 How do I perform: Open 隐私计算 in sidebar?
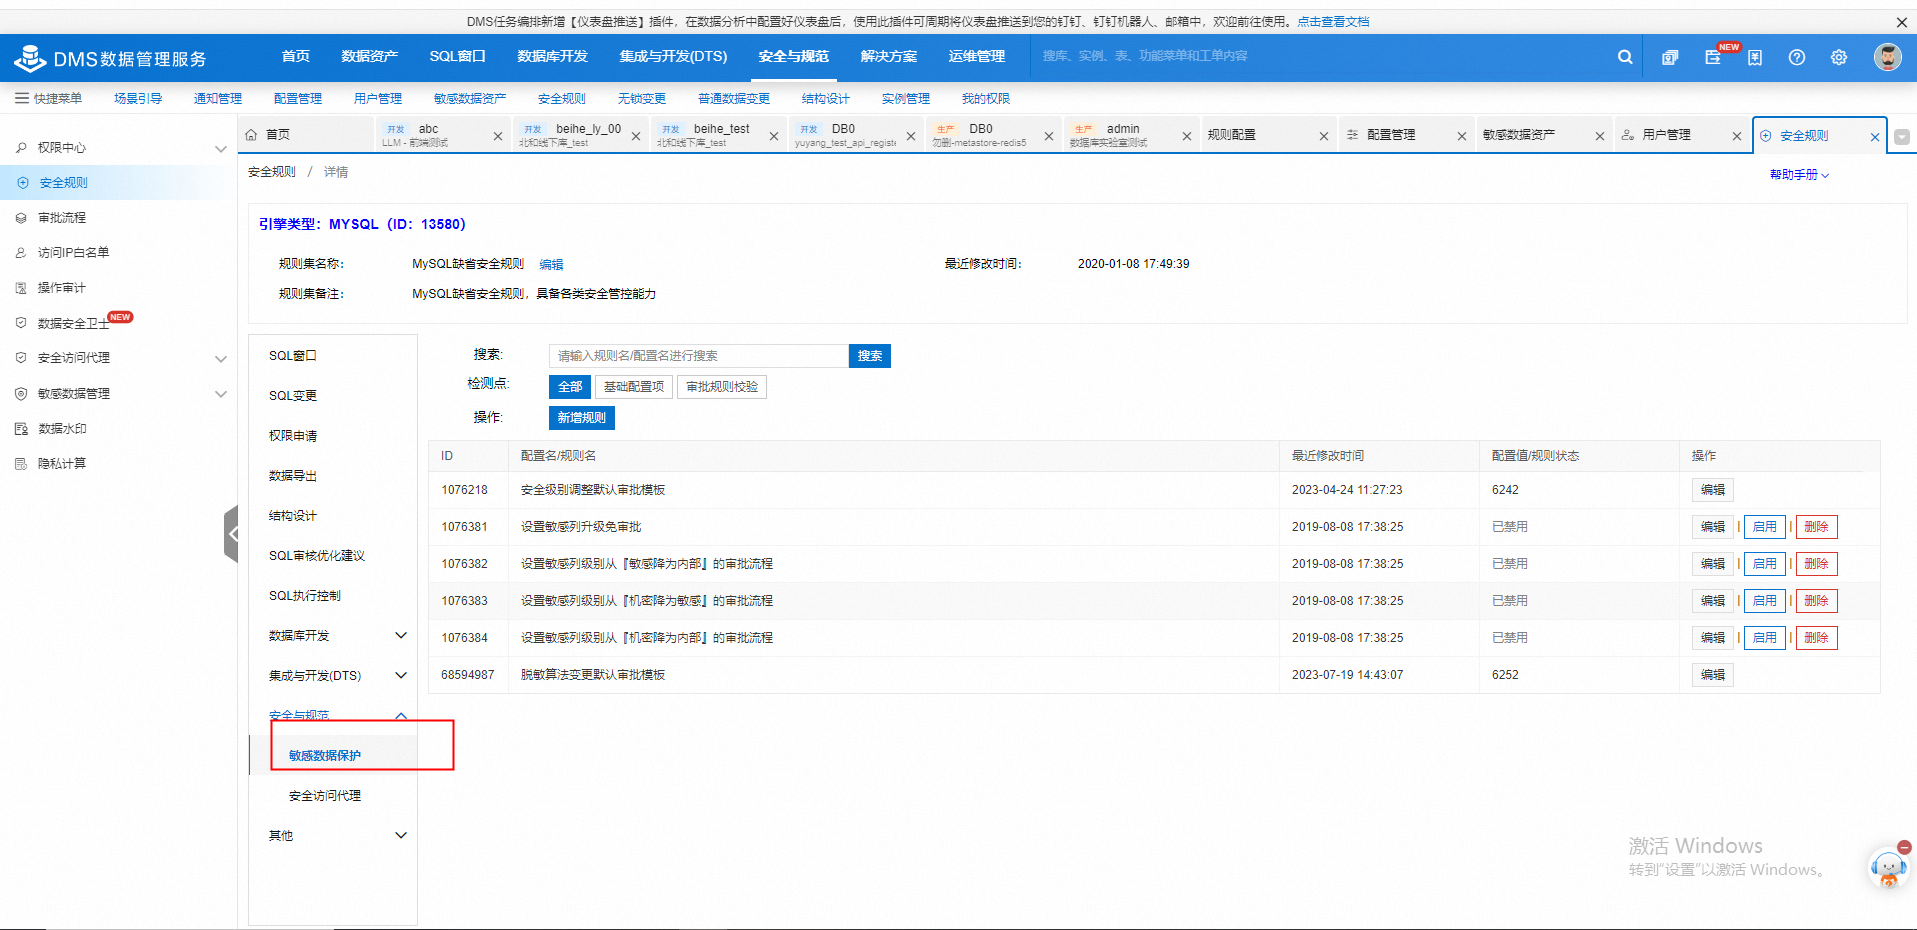62,463
